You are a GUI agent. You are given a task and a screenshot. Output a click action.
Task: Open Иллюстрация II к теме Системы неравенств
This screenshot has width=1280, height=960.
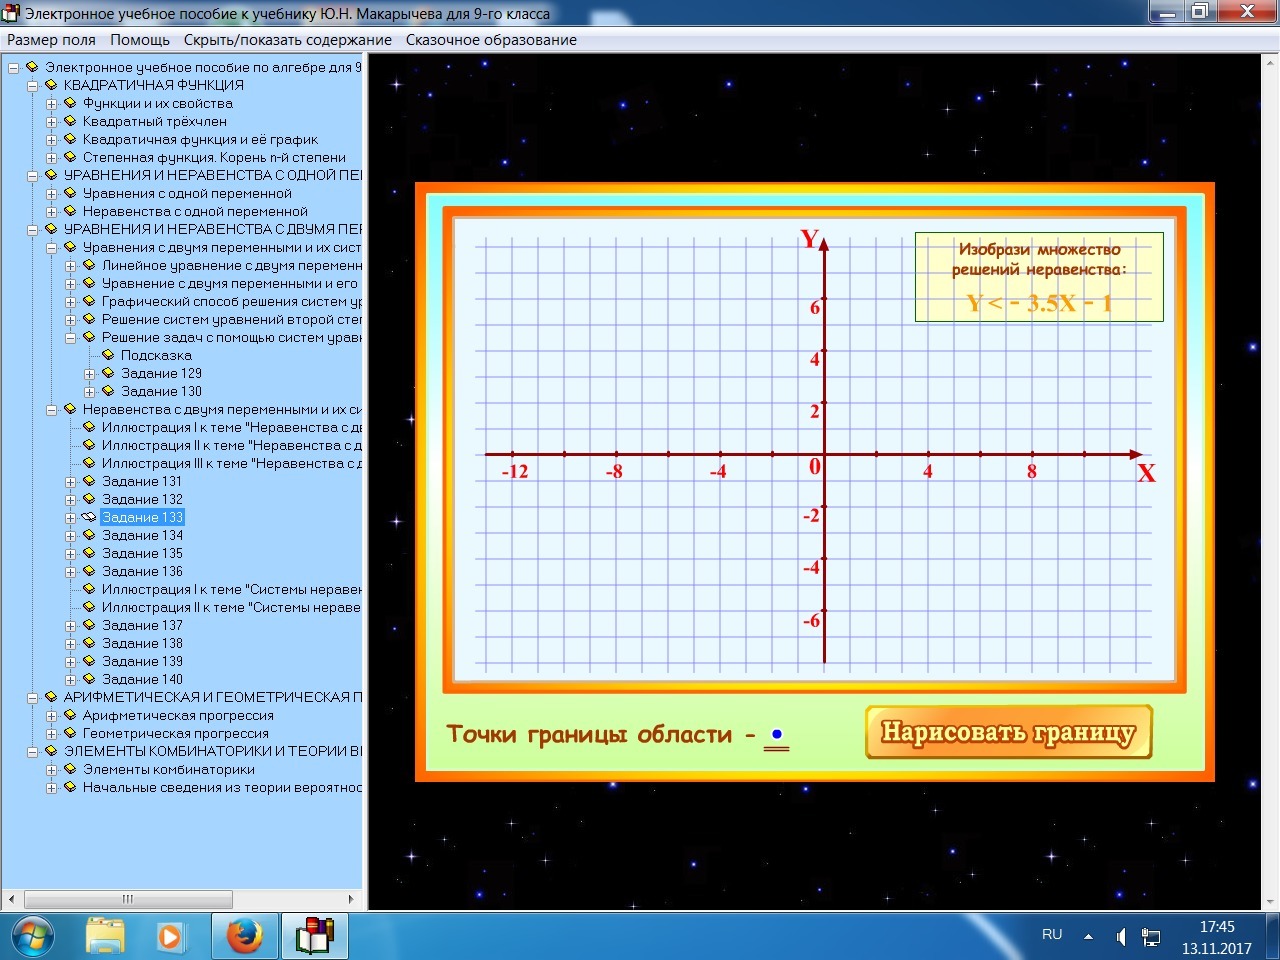[x=232, y=608]
